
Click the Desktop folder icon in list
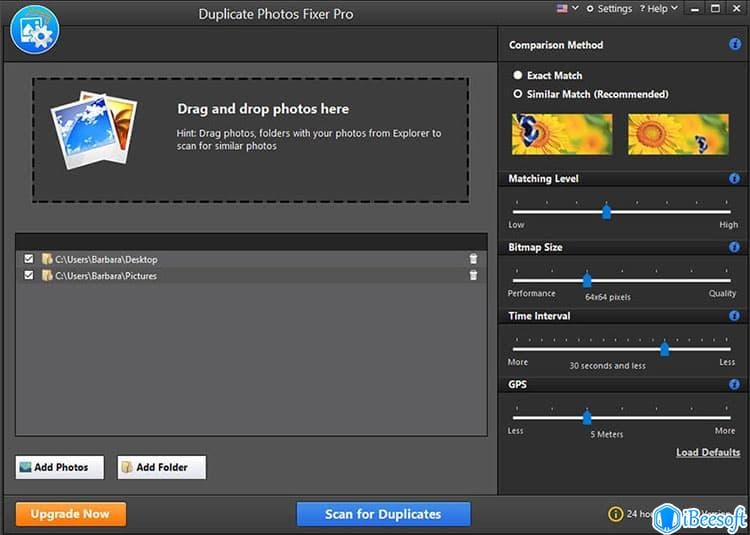[x=47, y=259]
